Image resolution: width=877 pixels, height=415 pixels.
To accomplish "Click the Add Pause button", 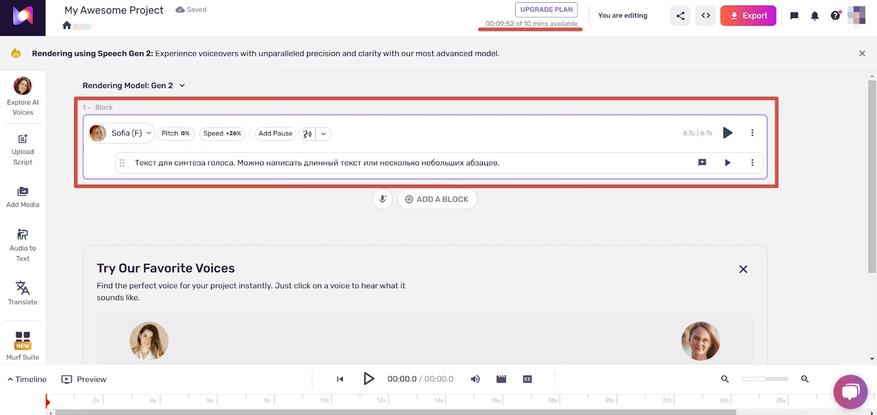I will pos(275,134).
